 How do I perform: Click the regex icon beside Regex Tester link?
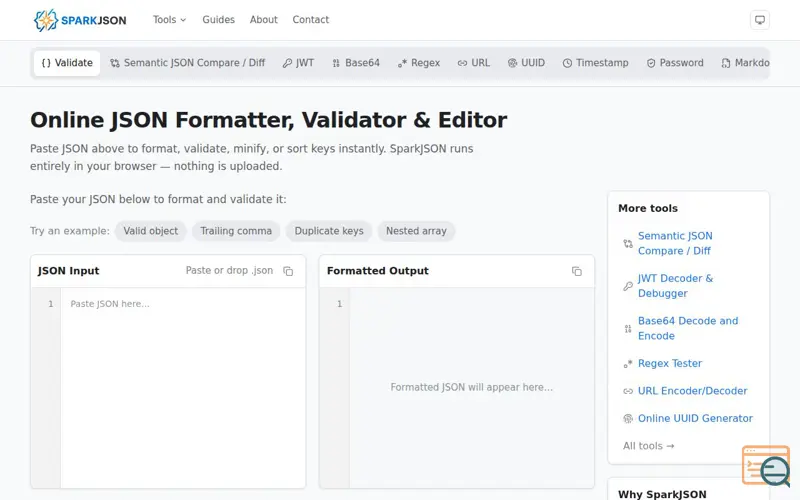[628, 364]
